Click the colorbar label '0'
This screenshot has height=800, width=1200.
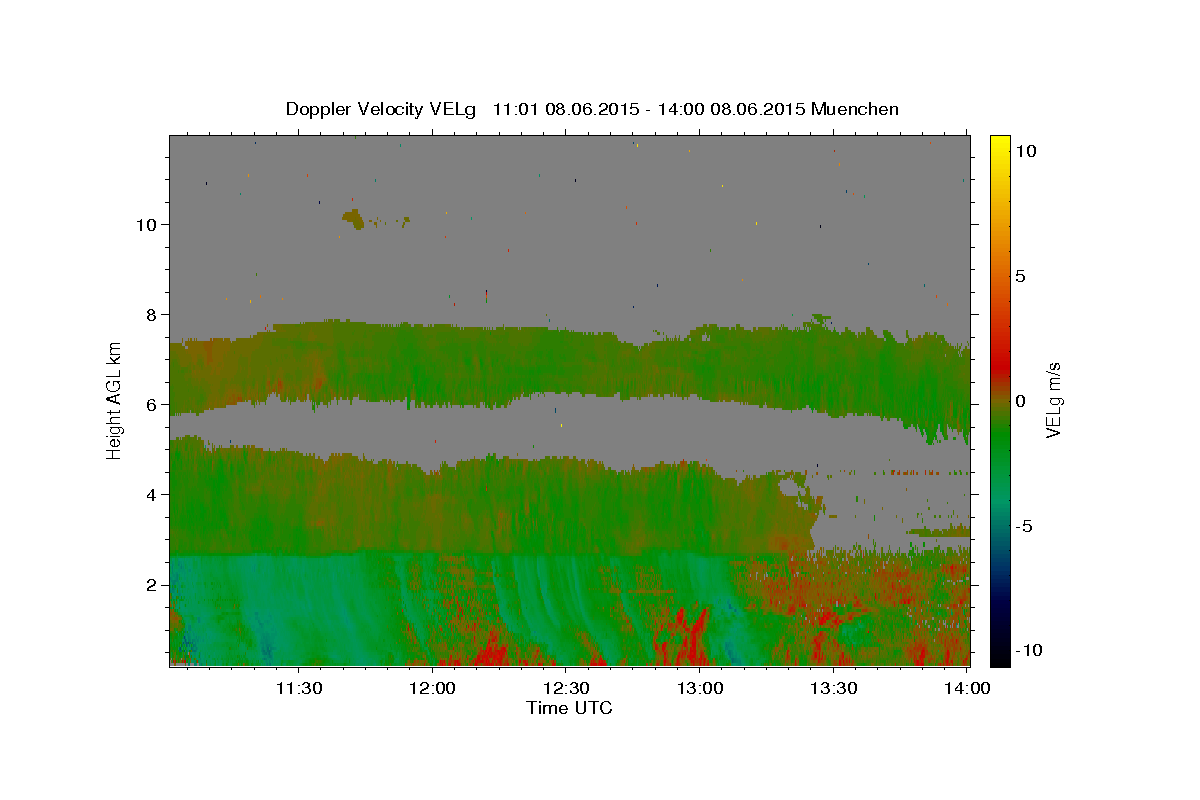tap(1020, 401)
